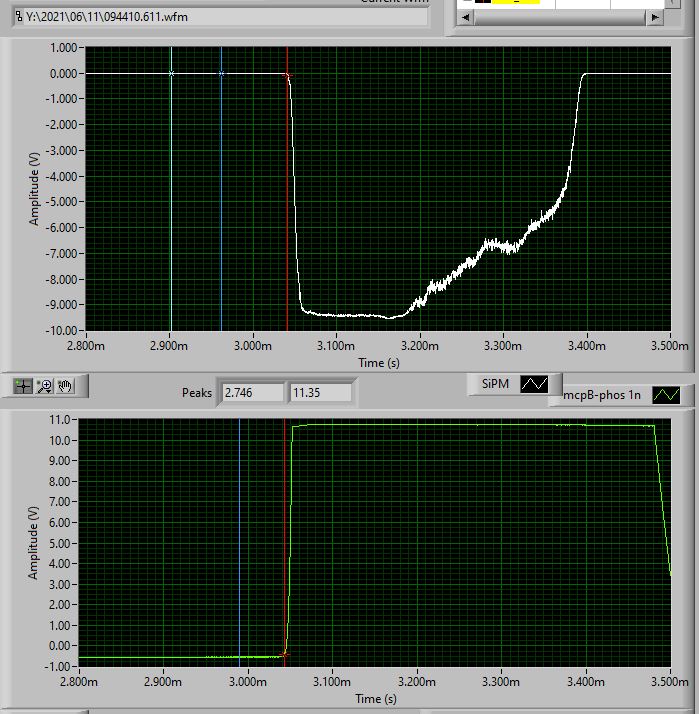
Task: Select the cursor movement tool in graph palette
Action: (22, 386)
